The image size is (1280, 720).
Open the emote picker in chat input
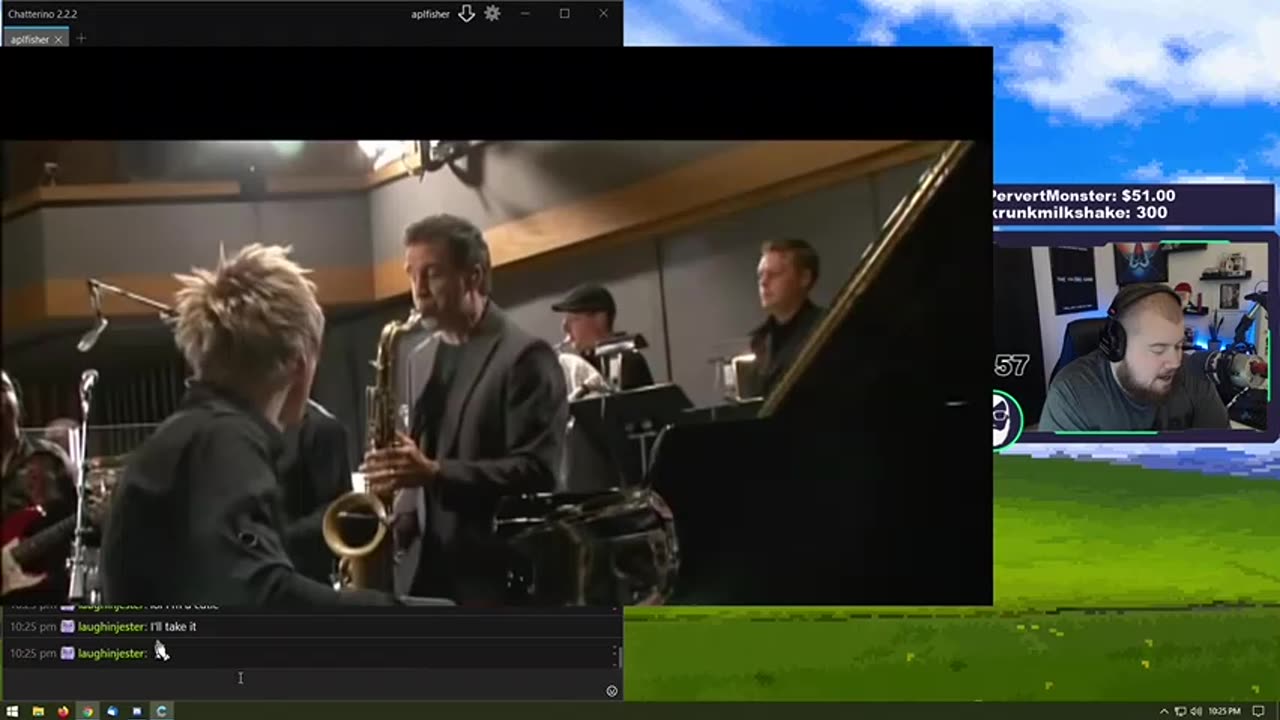click(x=612, y=691)
